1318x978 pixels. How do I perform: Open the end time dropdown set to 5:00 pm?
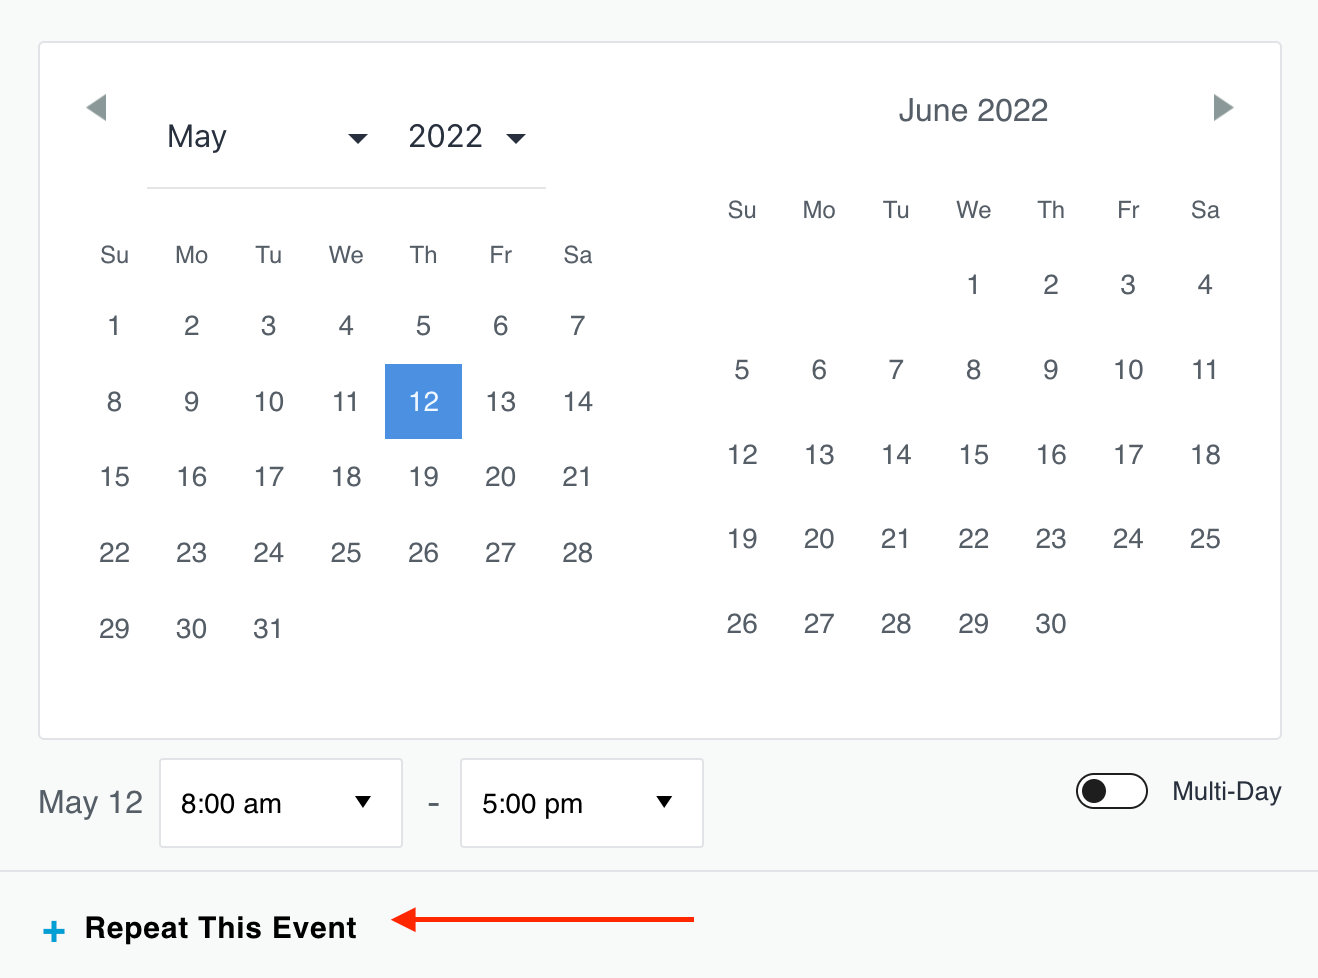581,802
